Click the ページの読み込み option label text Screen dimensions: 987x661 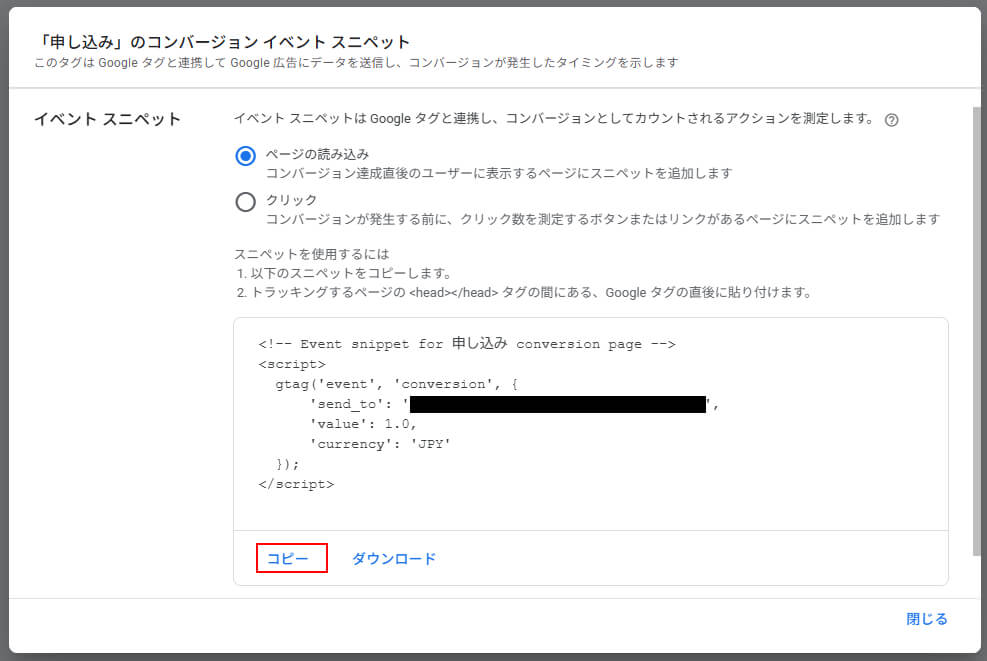coord(317,154)
